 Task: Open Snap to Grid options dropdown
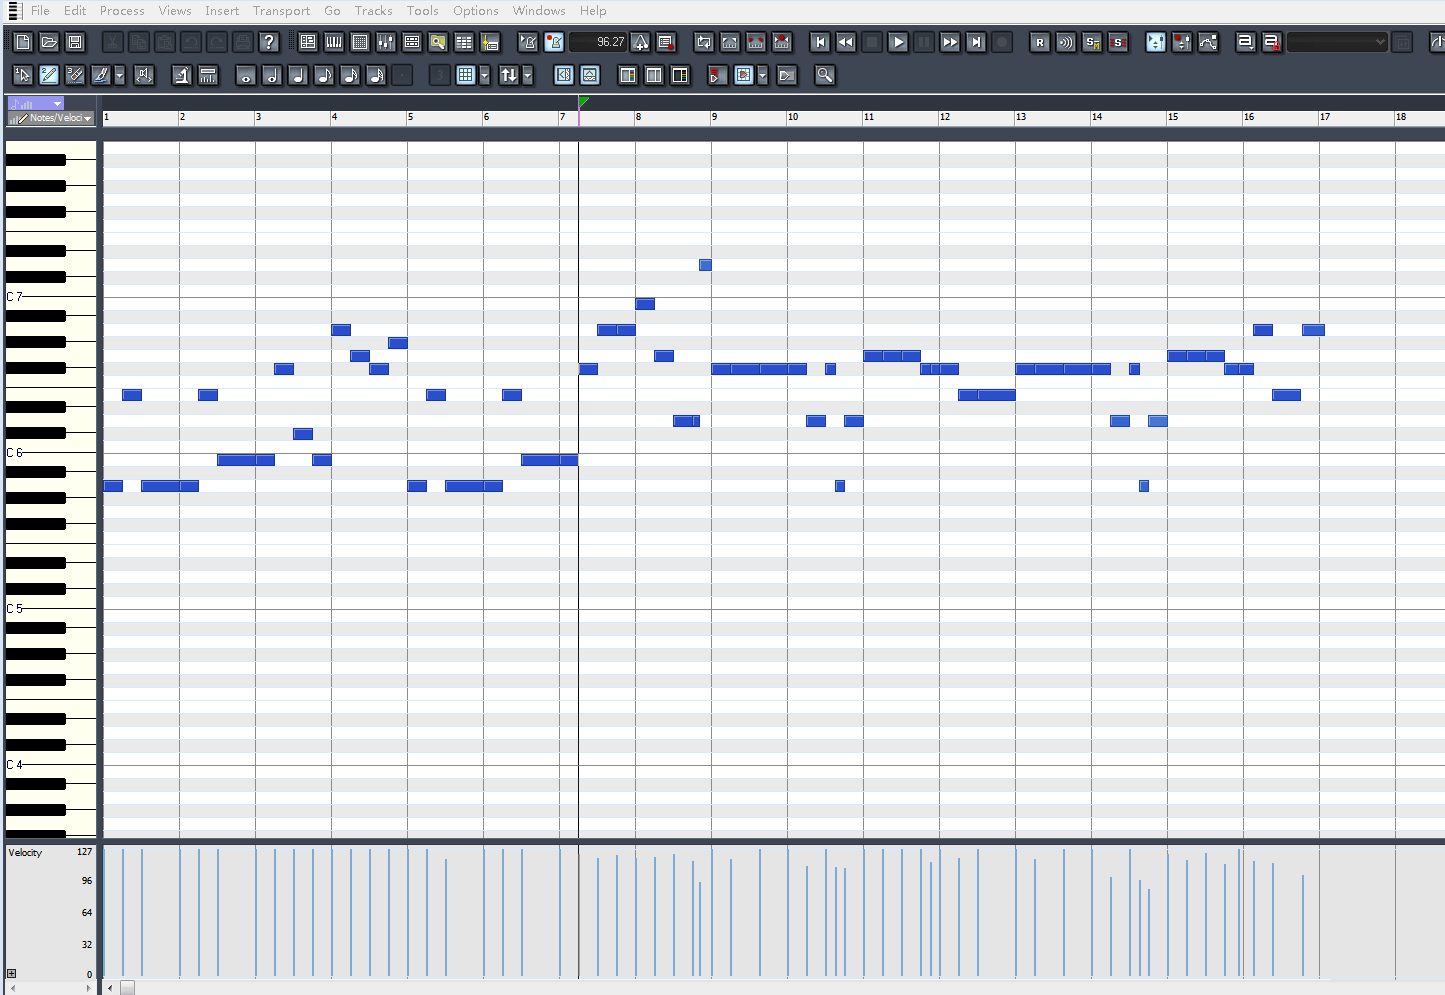(485, 75)
